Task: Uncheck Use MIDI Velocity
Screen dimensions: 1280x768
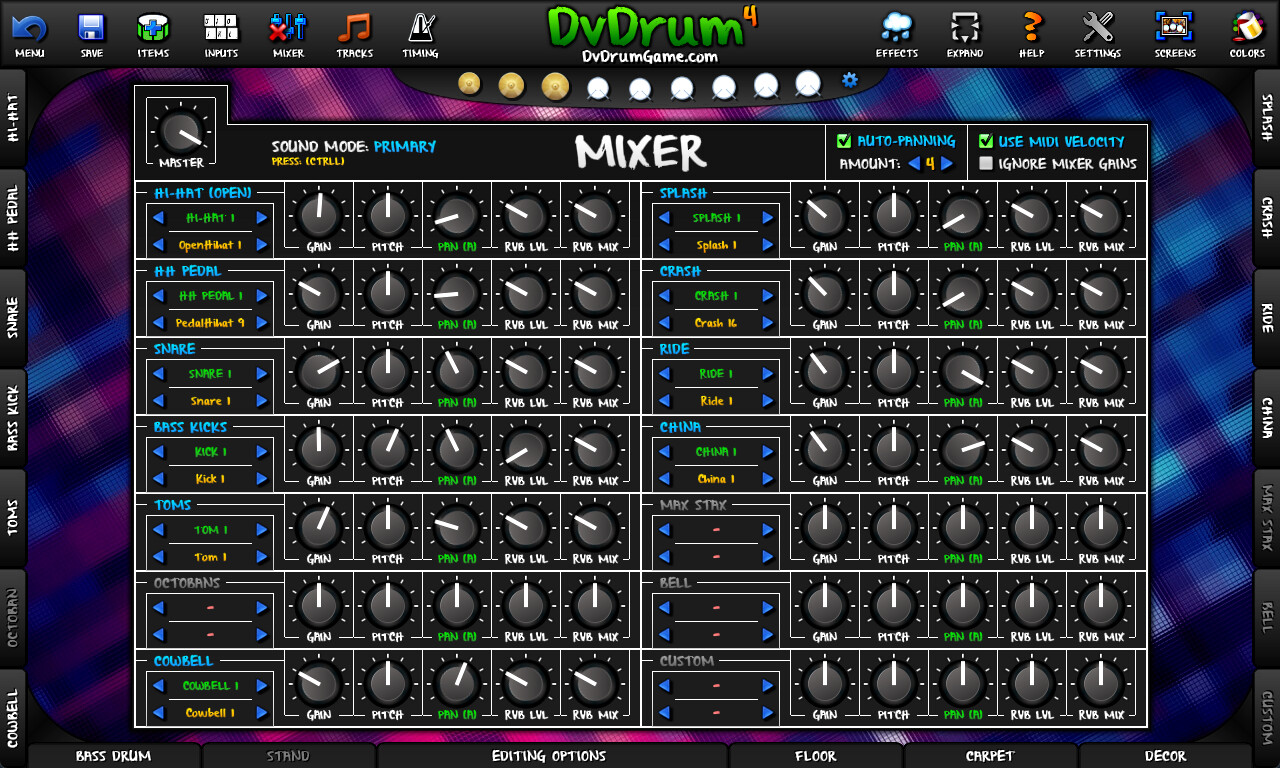Action: (x=986, y=141)
